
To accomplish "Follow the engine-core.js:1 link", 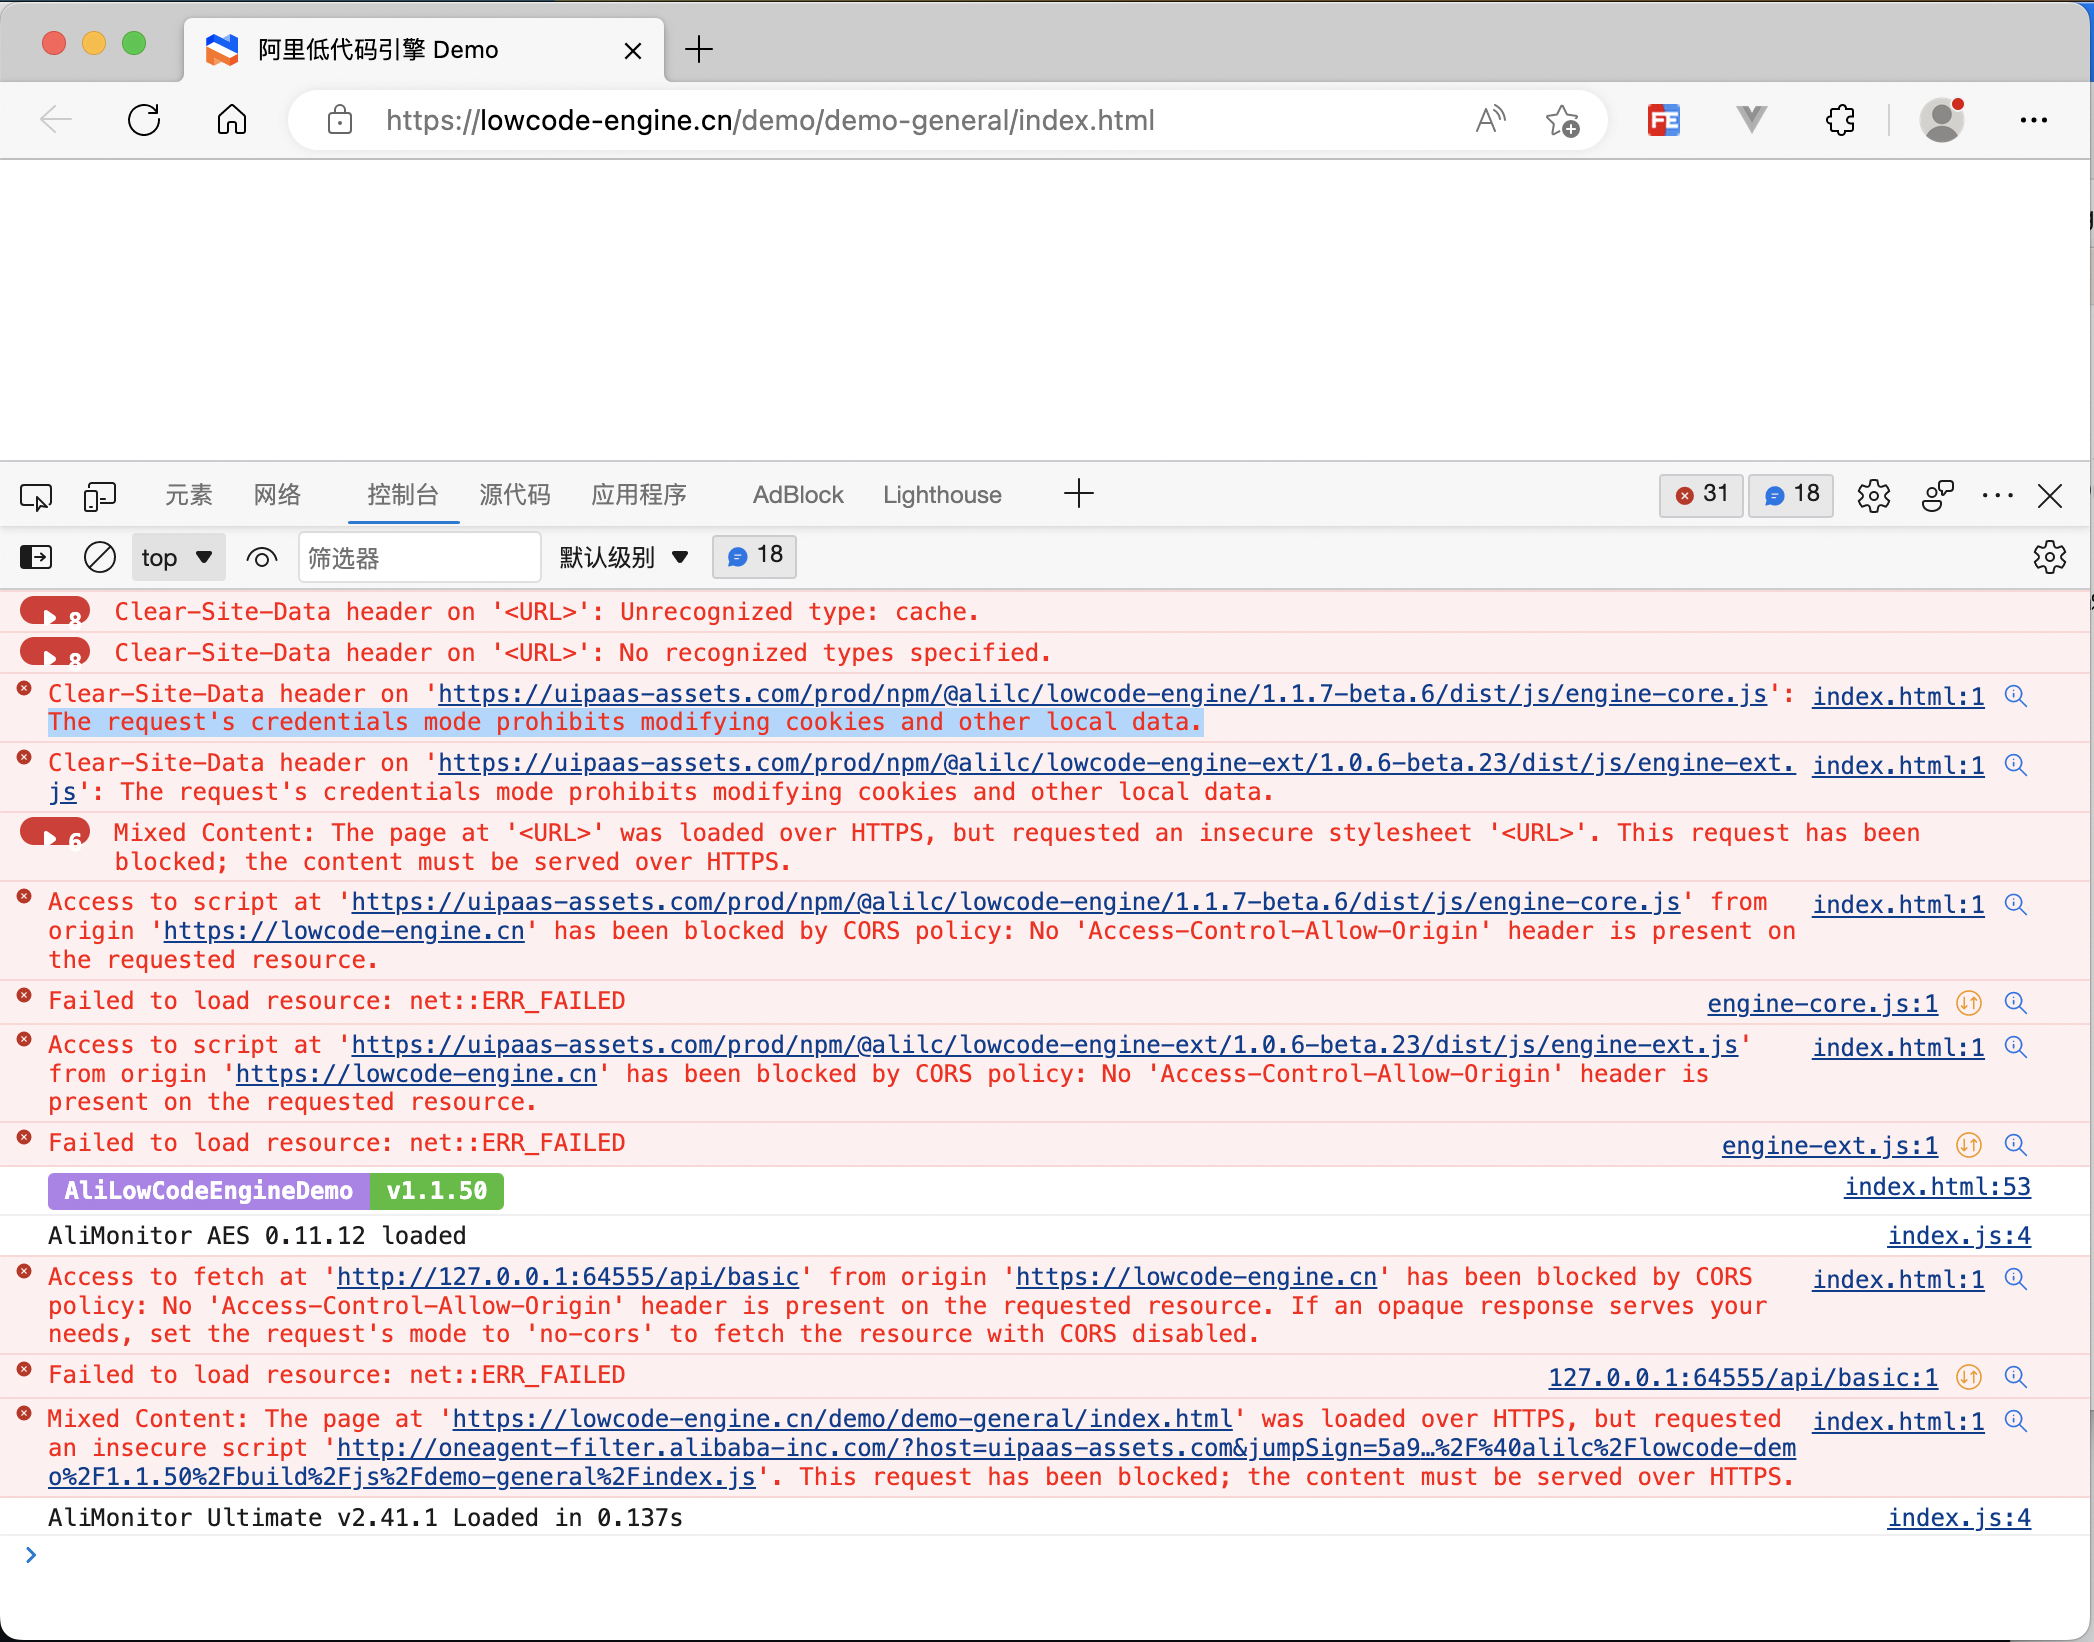I will [1820, 1003].
